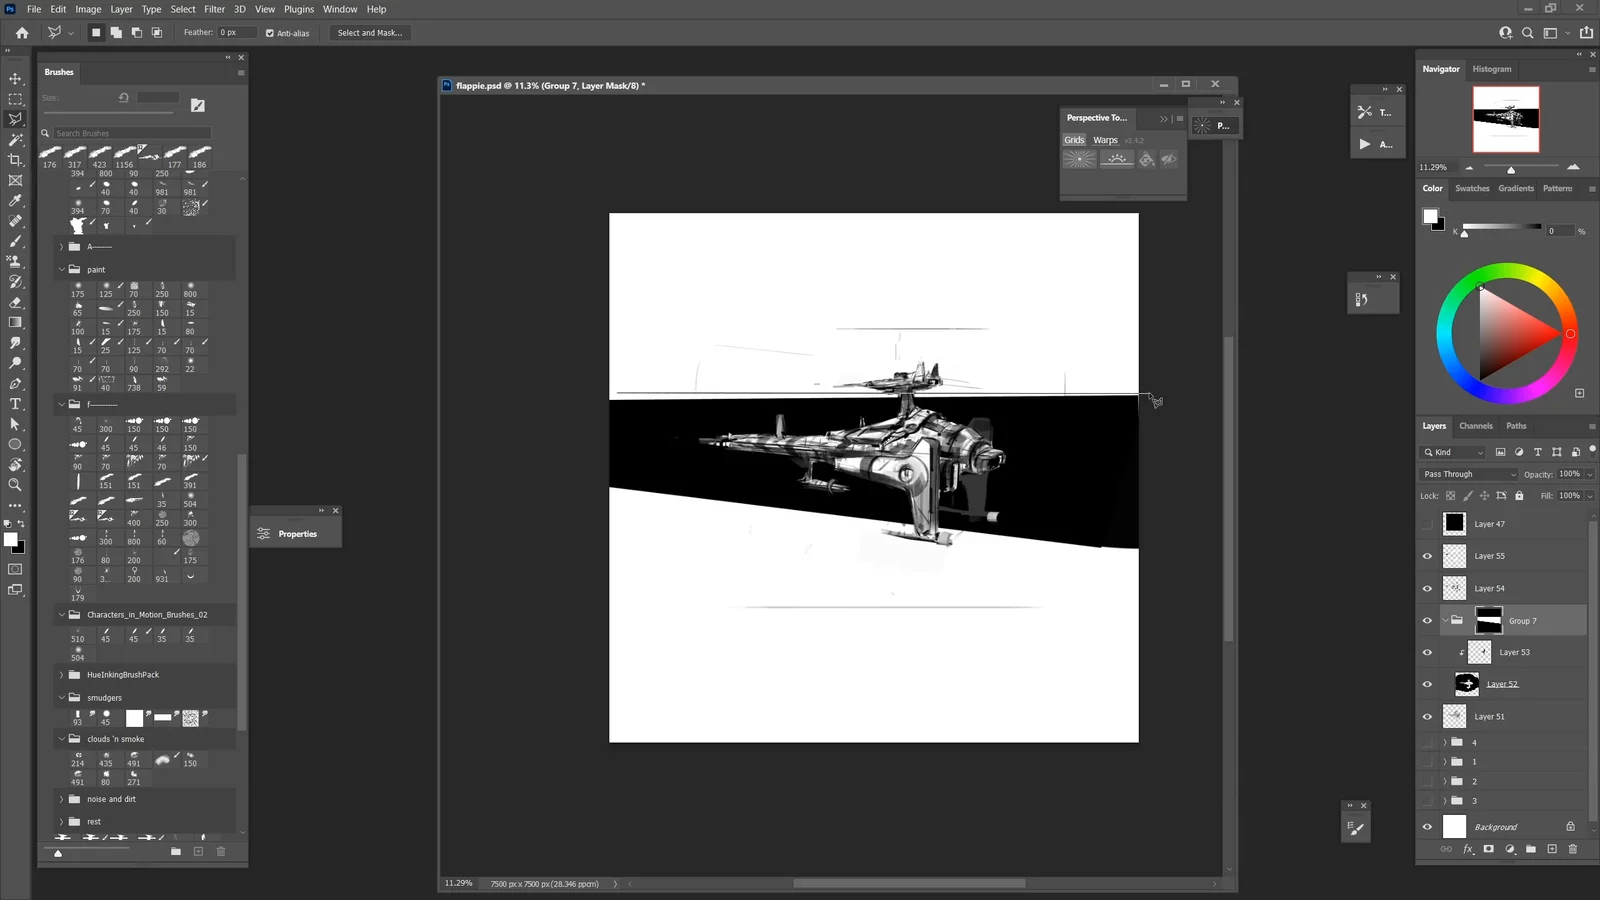Expand the smudgers brush folder

(x=62, y=697)
